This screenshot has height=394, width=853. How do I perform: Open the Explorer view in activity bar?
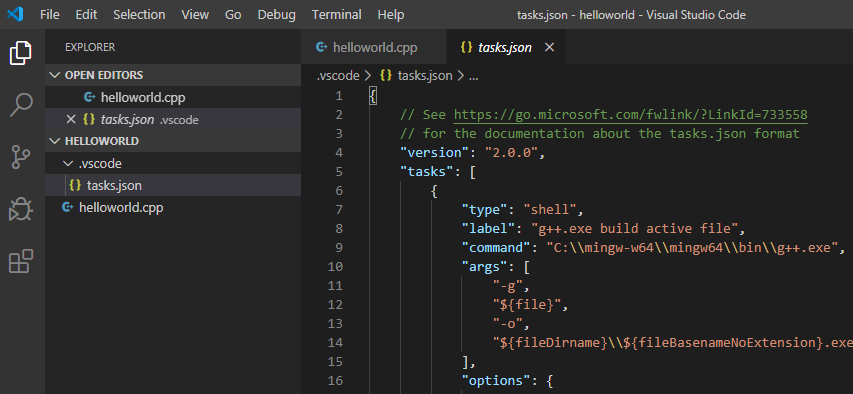pos(22,53)
